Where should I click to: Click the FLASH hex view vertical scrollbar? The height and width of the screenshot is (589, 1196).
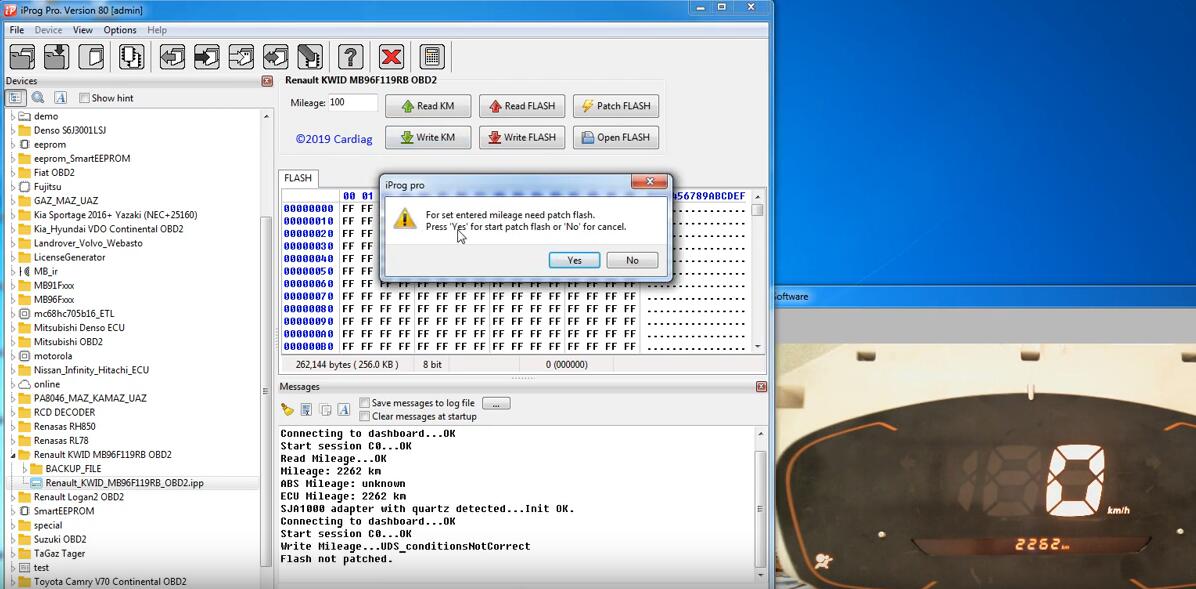[757, 271]
